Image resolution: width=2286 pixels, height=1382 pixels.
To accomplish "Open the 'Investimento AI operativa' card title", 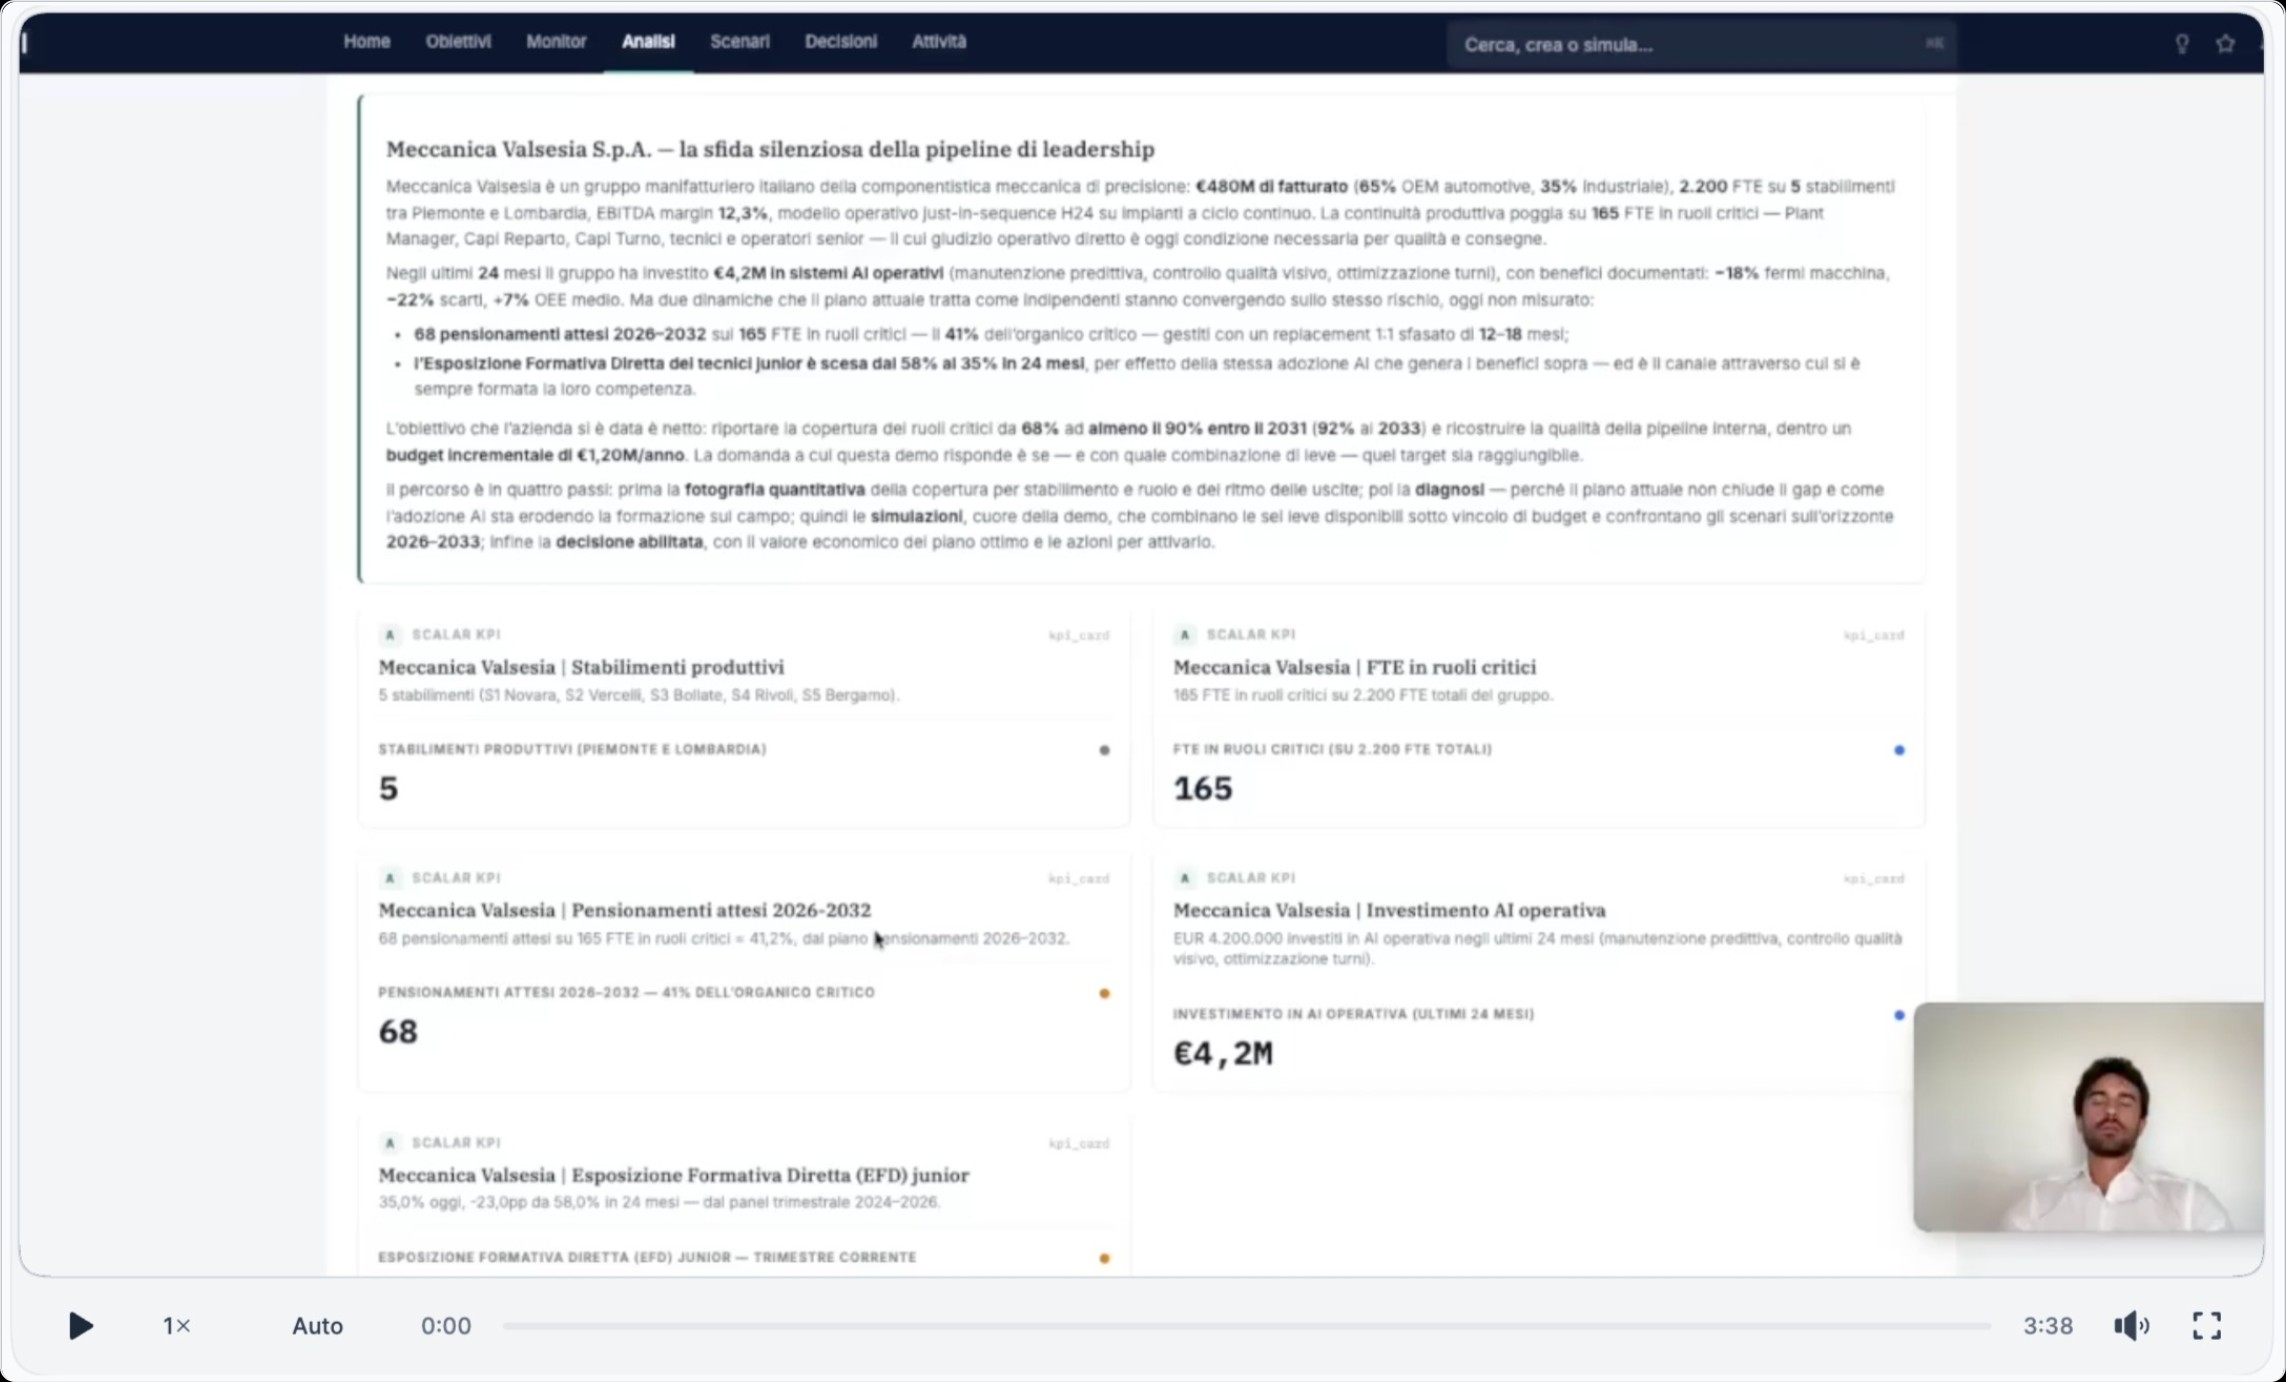I will (x=1389, y=910).
